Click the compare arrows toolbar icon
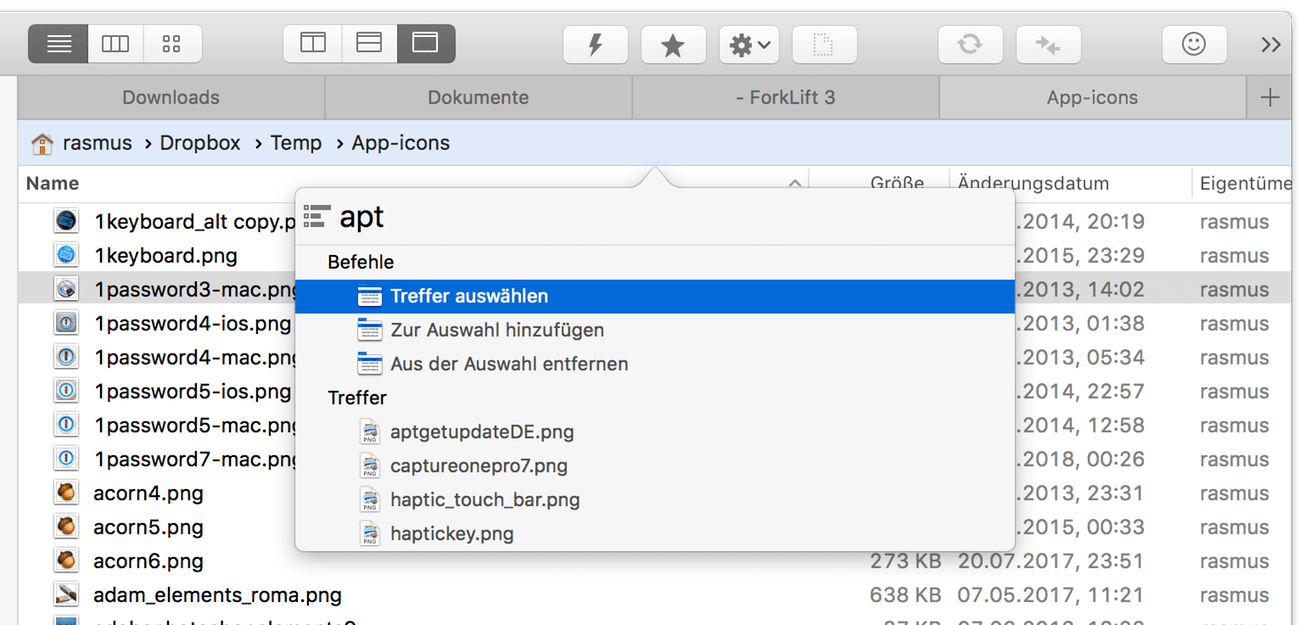The image size is (1300, 625). tap(1048, 45)
